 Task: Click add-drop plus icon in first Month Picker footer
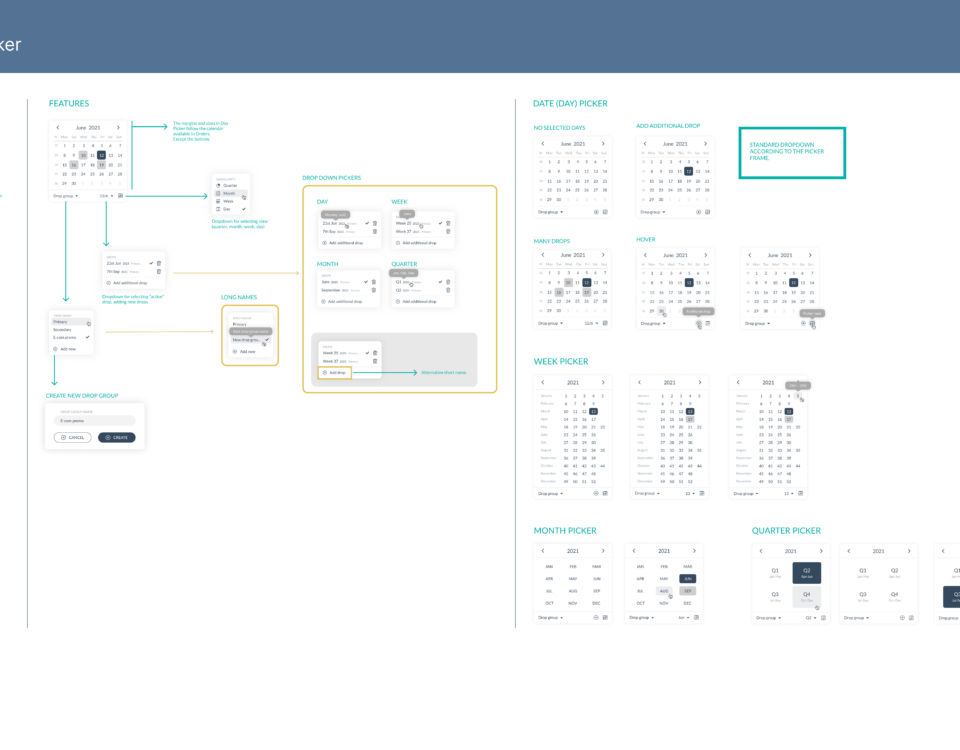(596, 618)
